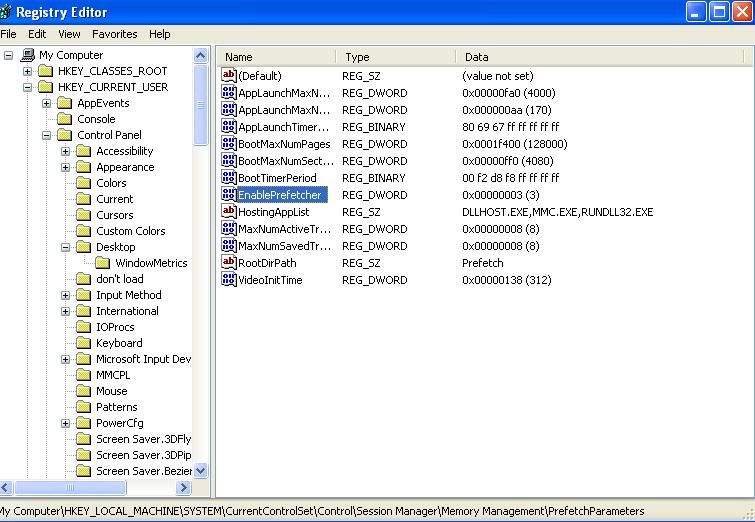This screenshot has height=522, width=755.
Task: Open the File menu
Action: pyautogui.click(x=8, y=34)
